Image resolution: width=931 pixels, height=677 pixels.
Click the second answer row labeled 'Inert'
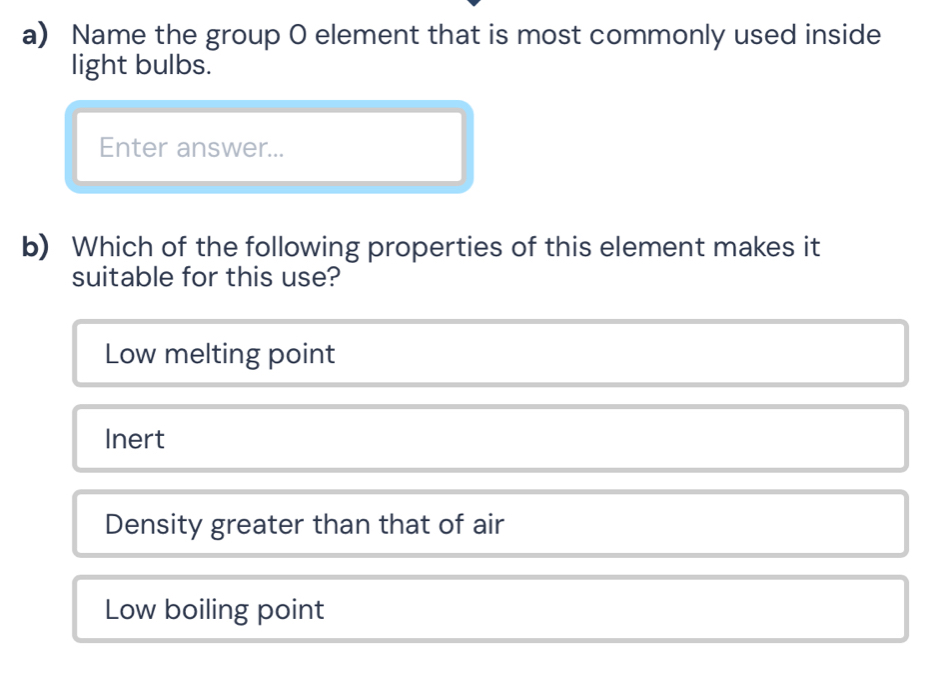[491, 438]
